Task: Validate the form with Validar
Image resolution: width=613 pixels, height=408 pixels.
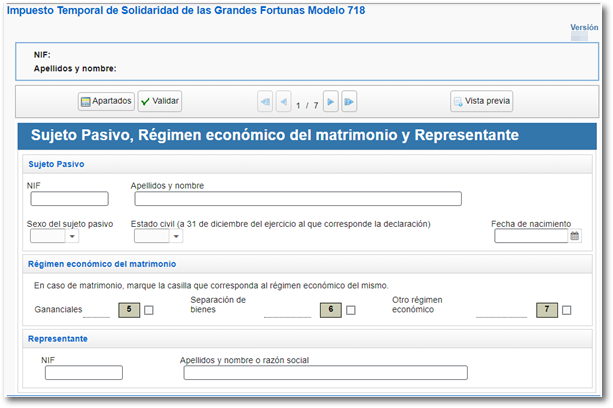Action: [160, 101]
